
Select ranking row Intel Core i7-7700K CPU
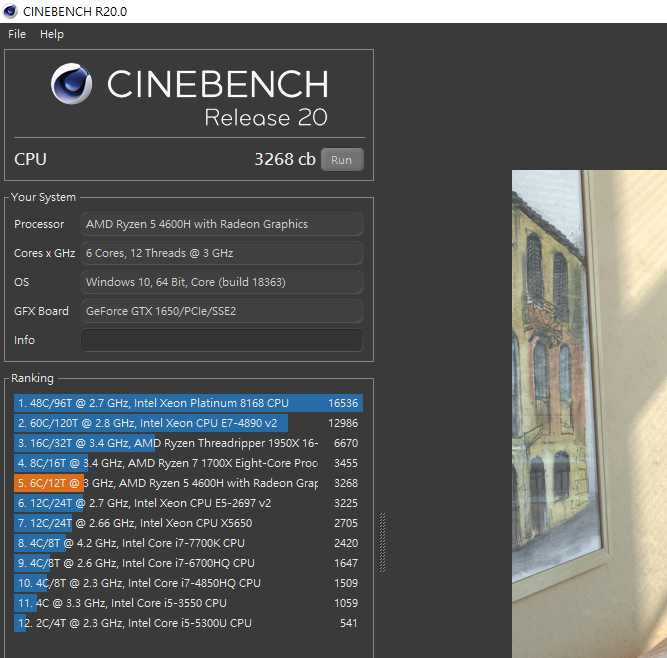(188, 543)
